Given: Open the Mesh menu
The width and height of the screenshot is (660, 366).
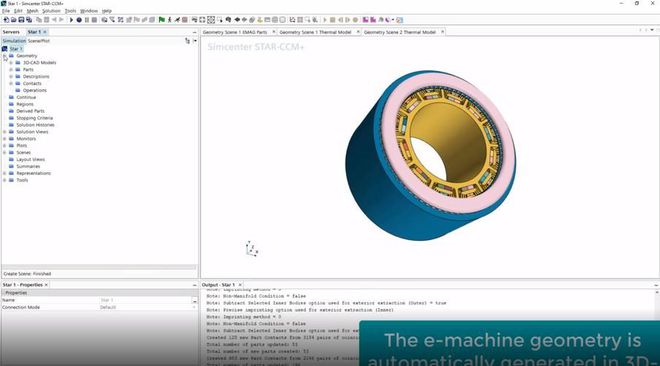Looking at the screenshot, I should [32, 11].
